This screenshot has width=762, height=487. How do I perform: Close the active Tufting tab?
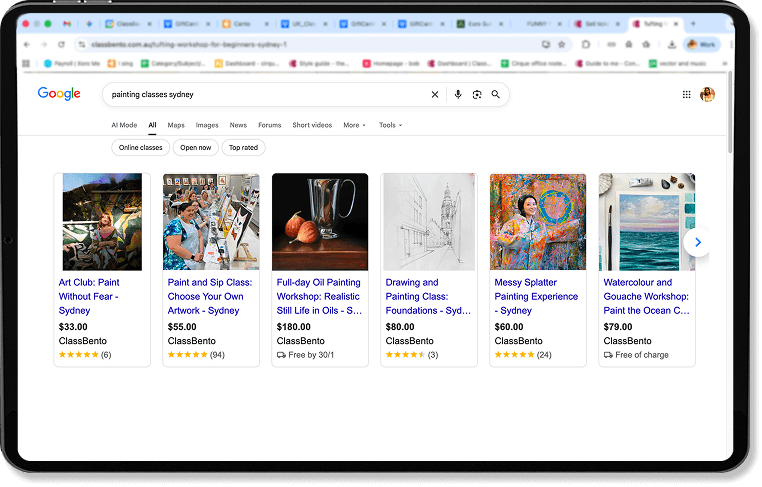coord(675,23)
